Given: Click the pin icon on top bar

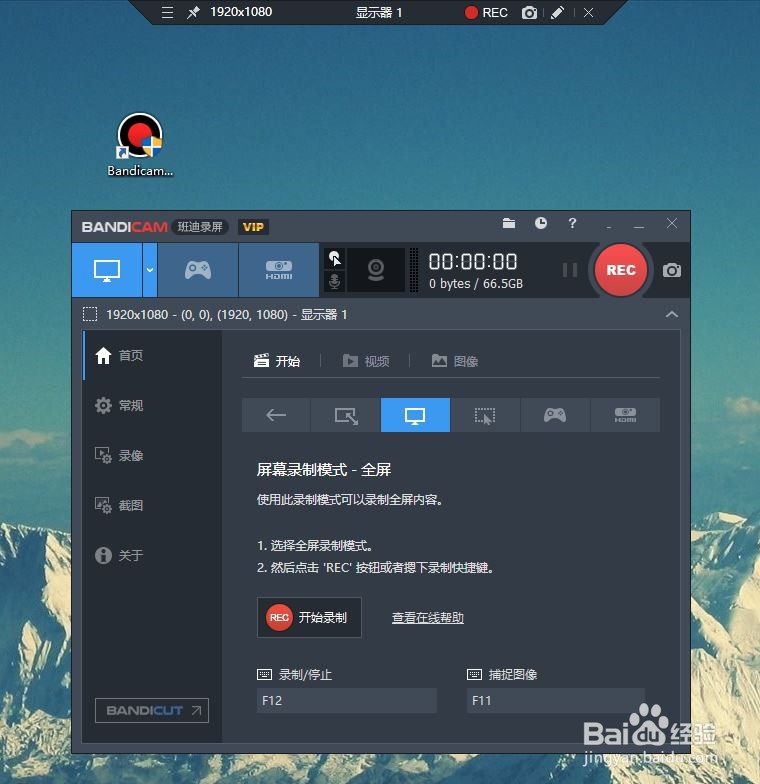Looking at the screenshot, I should coord(193,12).
